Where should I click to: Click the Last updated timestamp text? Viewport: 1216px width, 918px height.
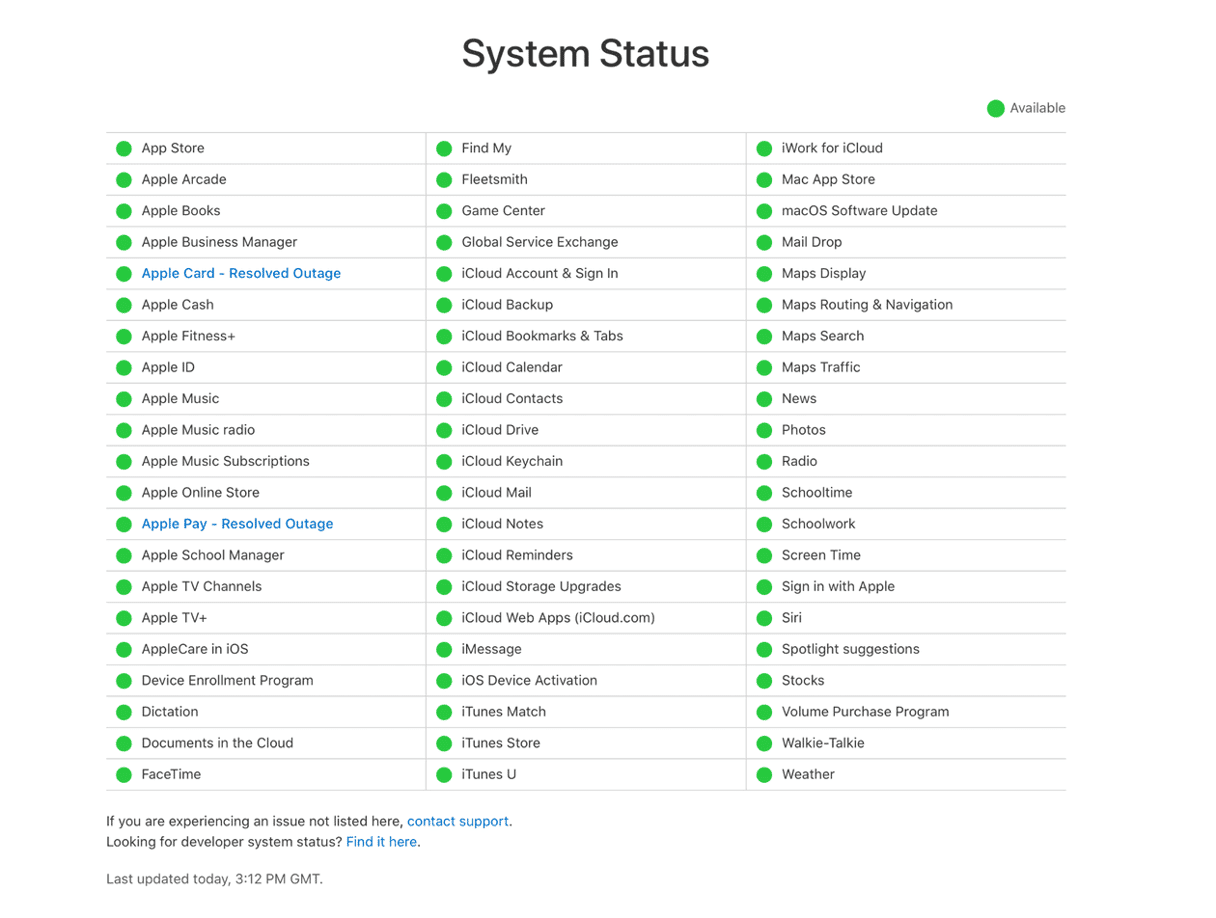214,879
